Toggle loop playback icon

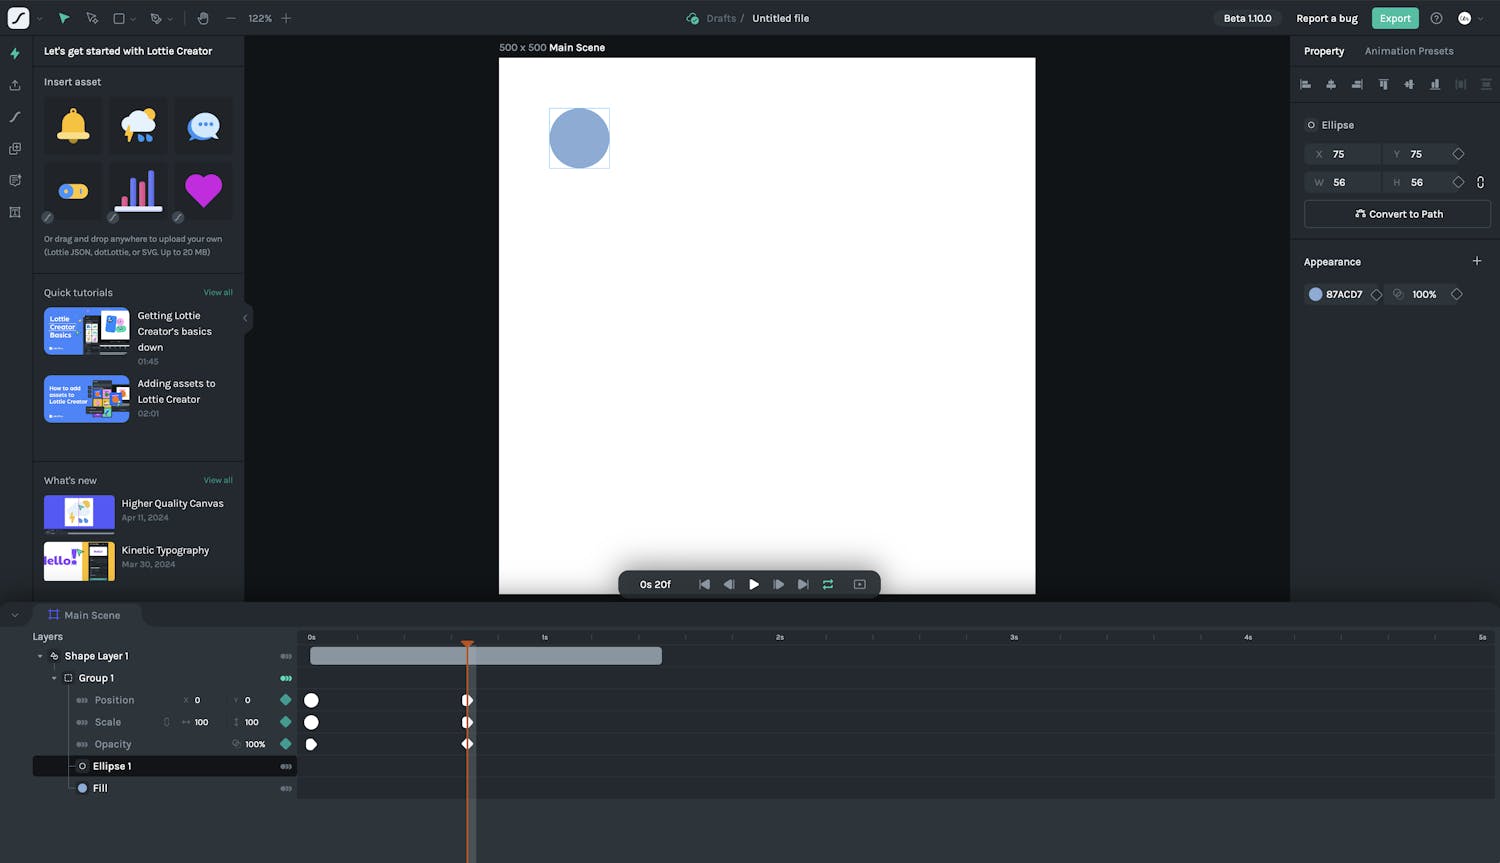pyautogui.click(x=828, y=584)
